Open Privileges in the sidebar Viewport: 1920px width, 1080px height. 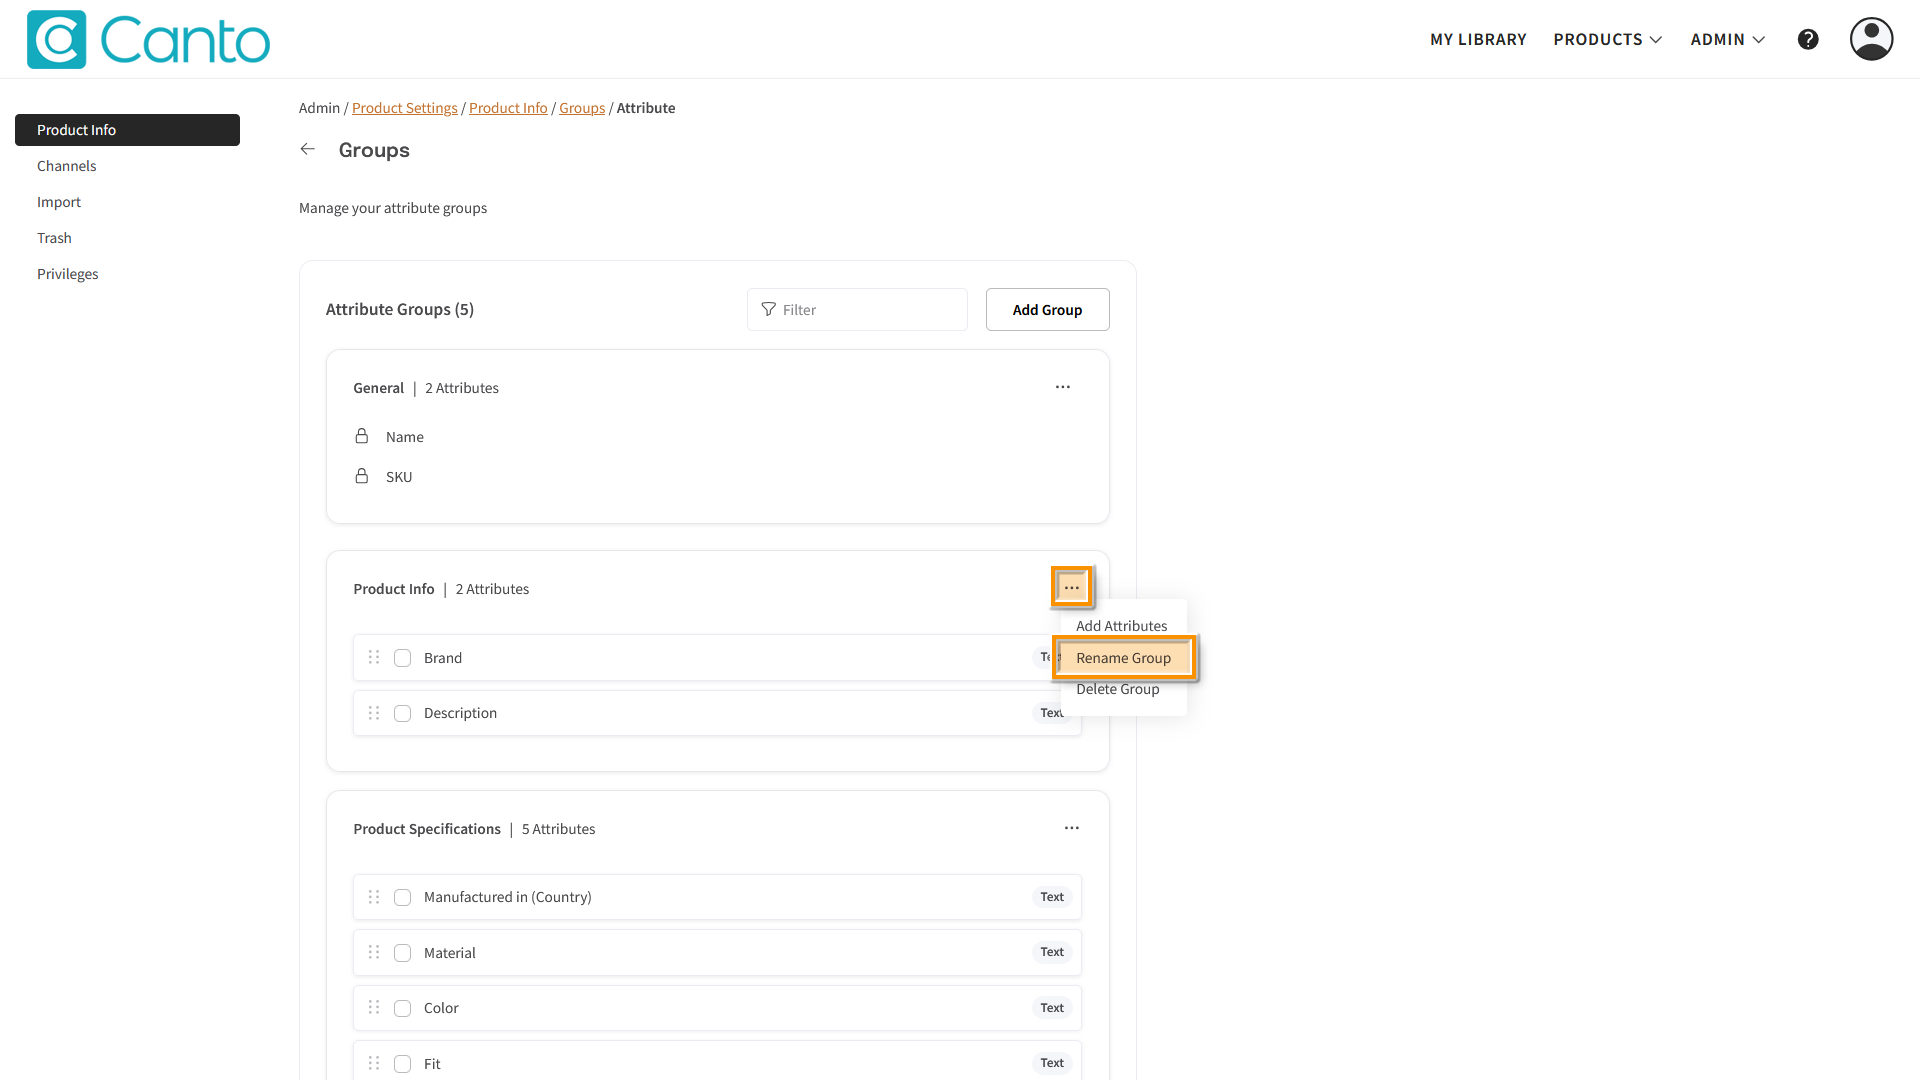click(67, 274)
